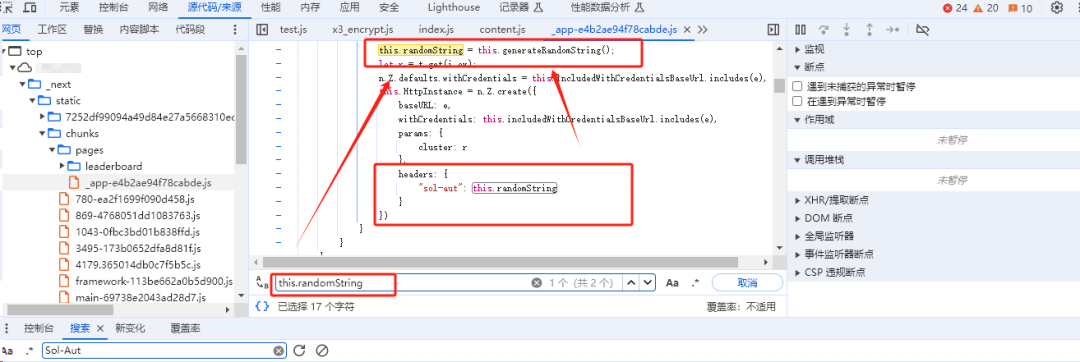Open the drawer three-dot menu
Image resolution: width=1080 pixels, height=362 pixels.
(7, 329)
